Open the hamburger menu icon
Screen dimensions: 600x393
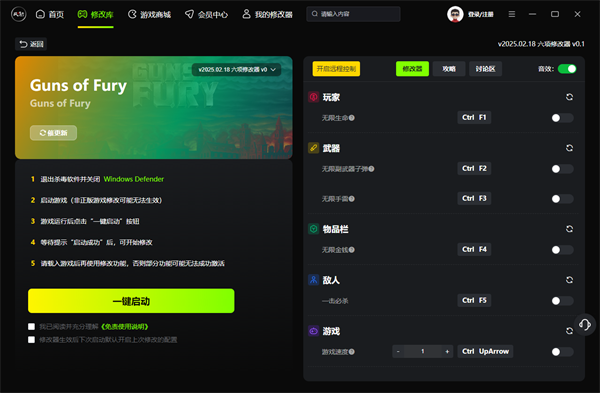coord(512,14)
